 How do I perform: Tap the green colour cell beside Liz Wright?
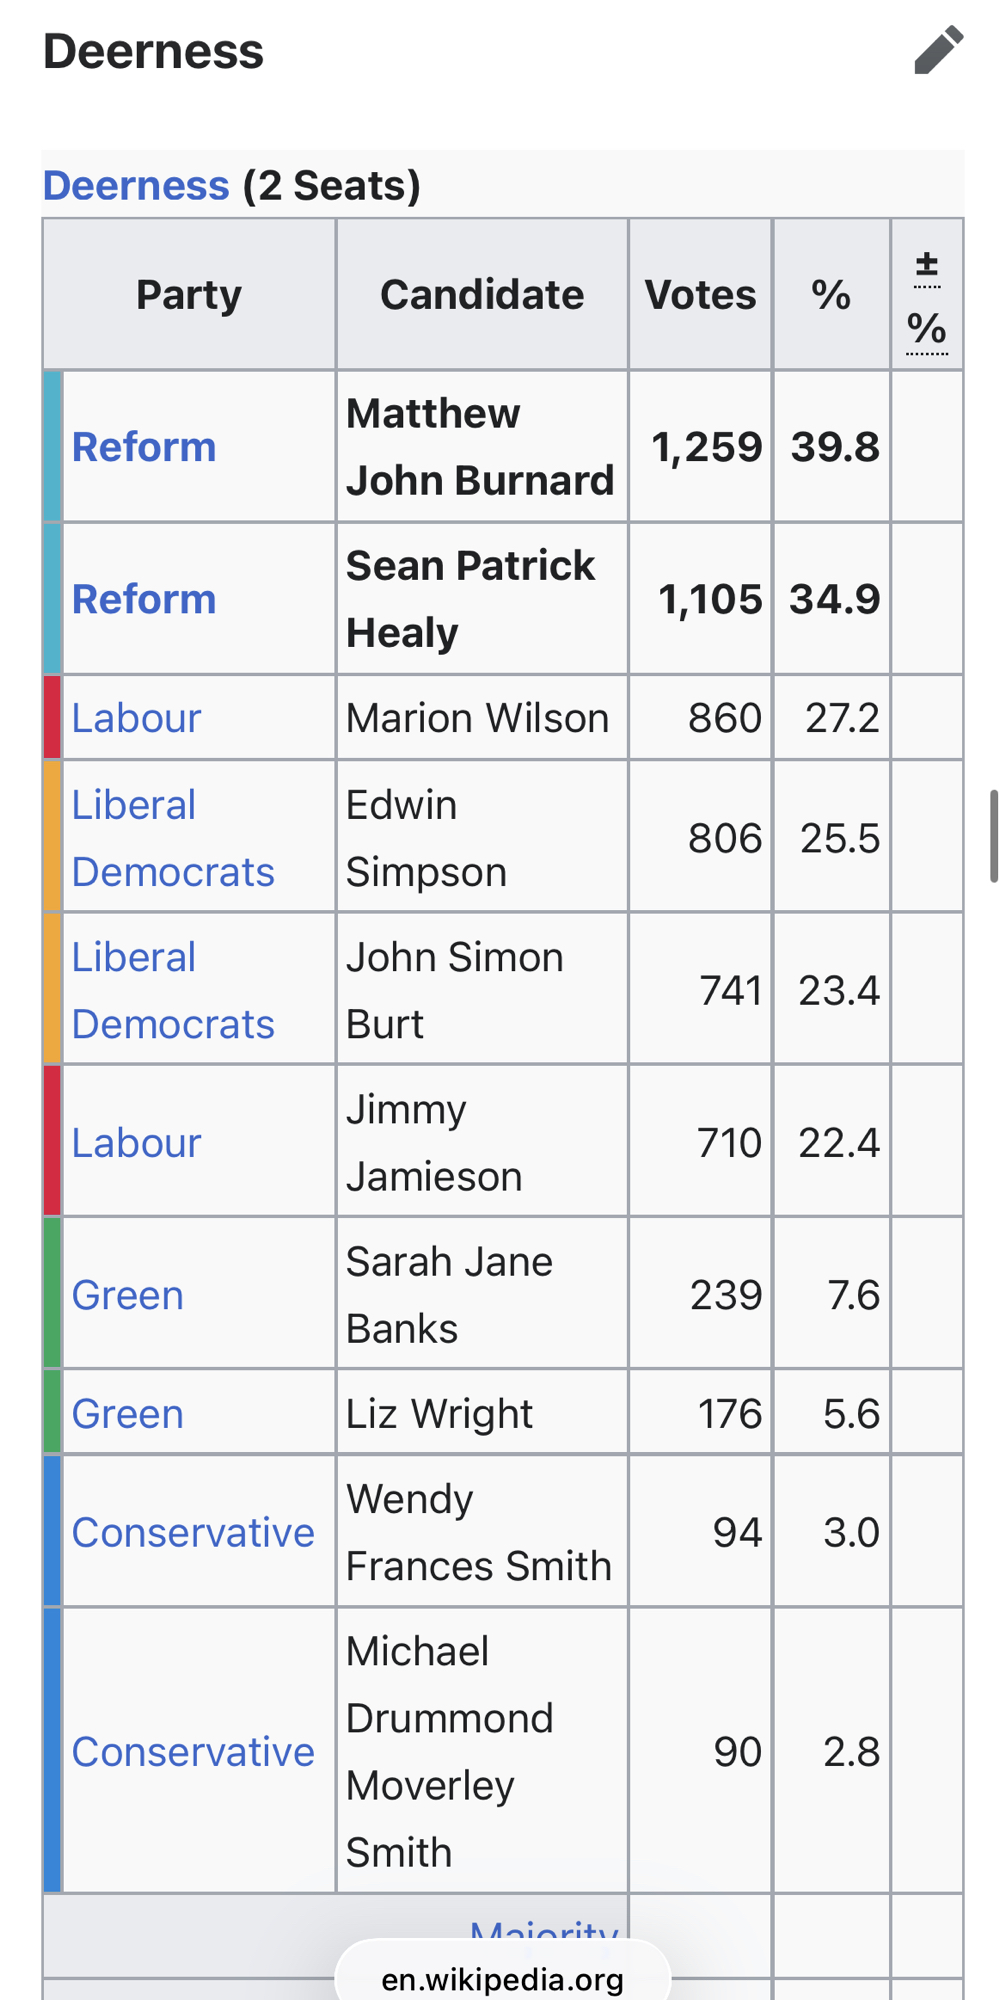[53, 1414]
